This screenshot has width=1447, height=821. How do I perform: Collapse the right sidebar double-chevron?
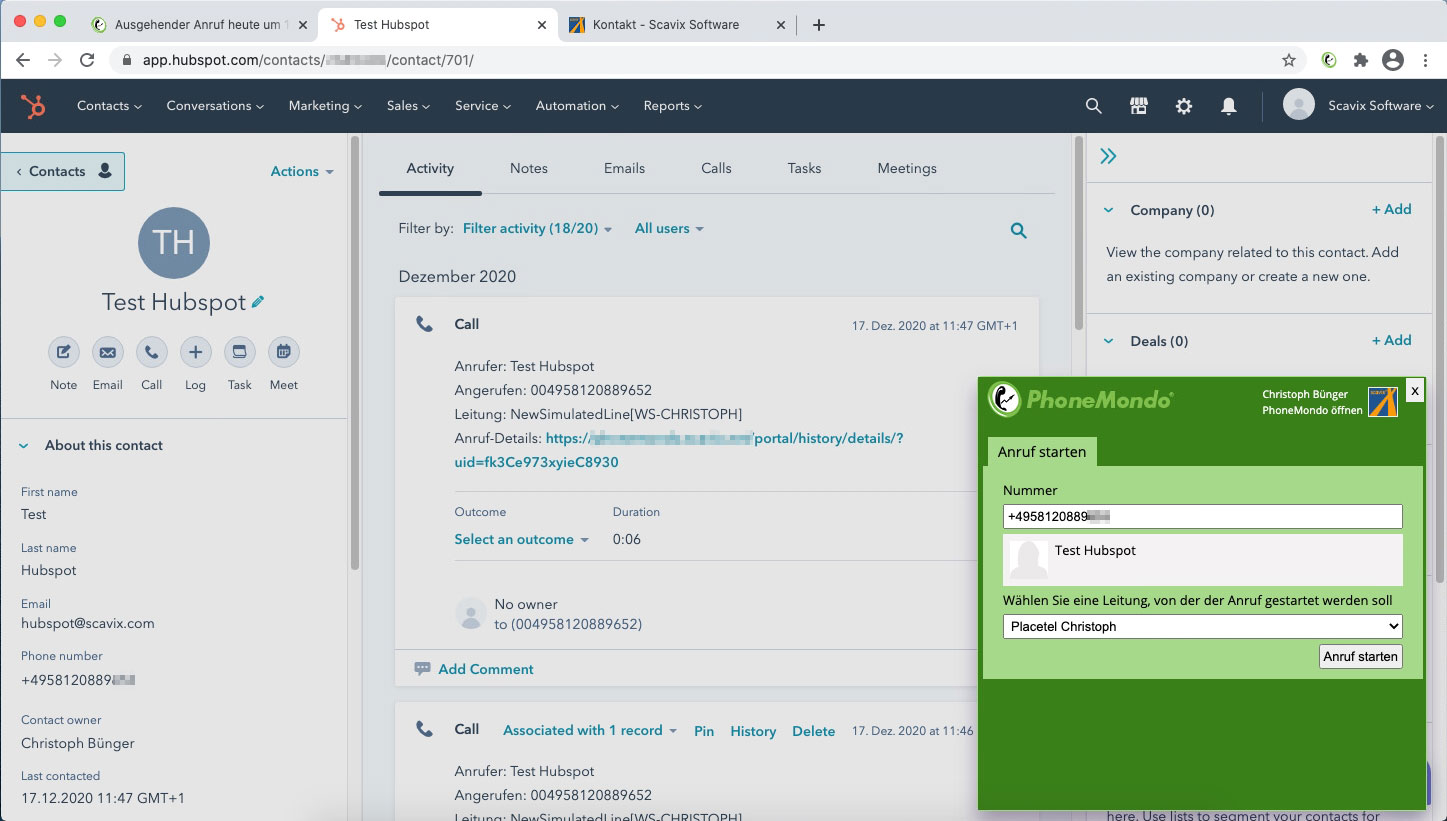pos(1108,156)
